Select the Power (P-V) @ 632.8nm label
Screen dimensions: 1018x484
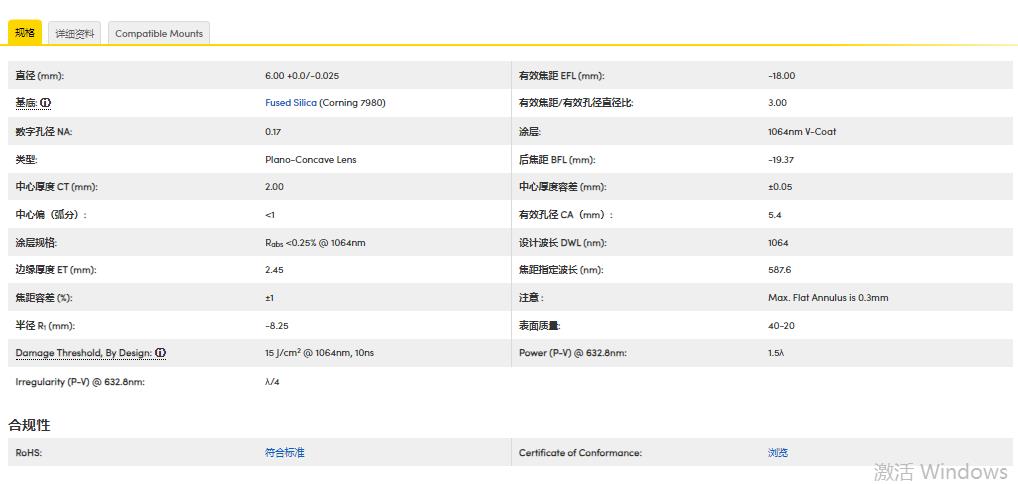573,353
